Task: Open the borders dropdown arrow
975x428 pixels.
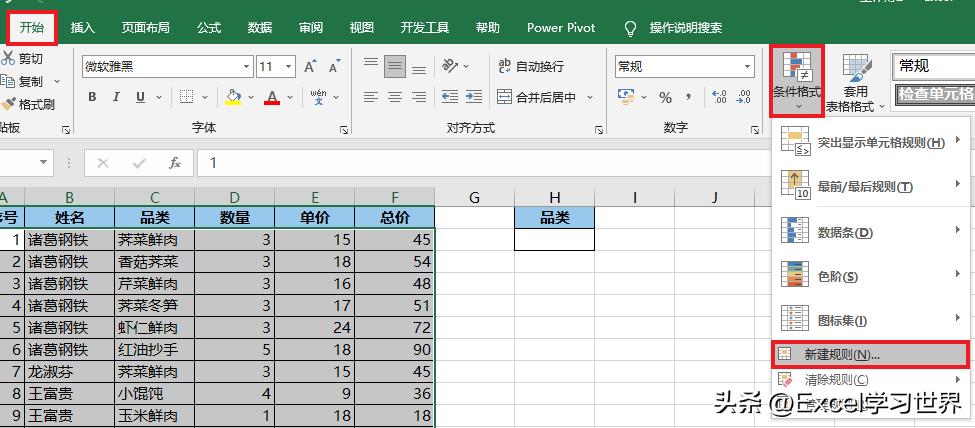Action: coord(205,98)
